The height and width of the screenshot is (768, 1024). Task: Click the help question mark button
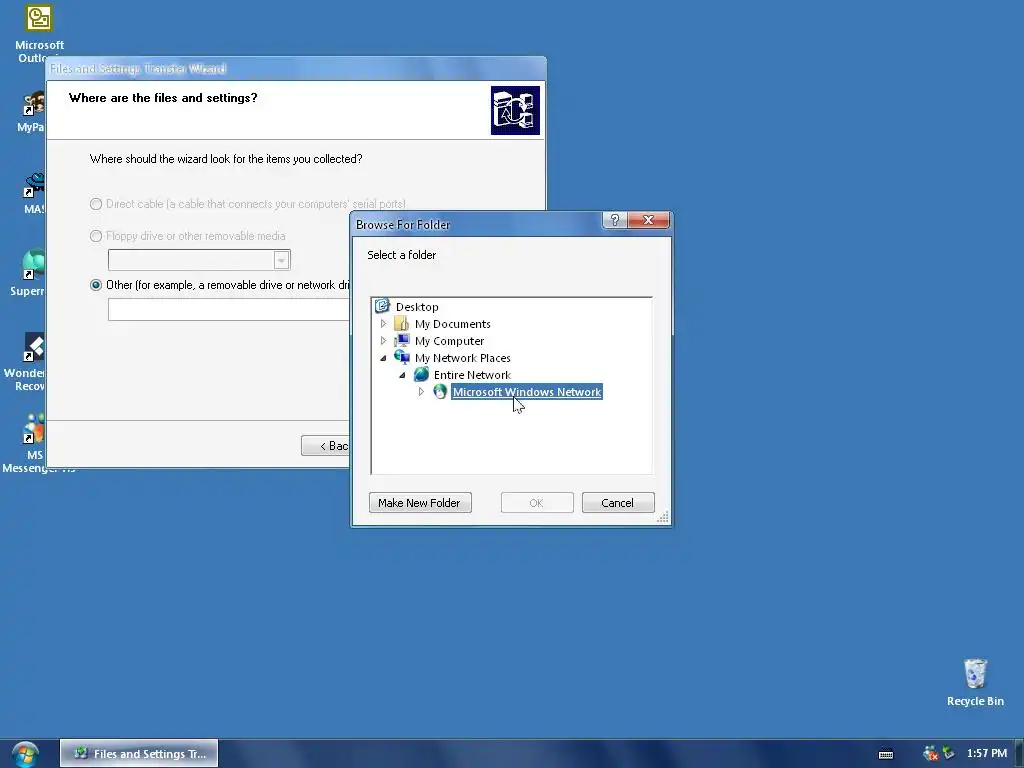615,220
